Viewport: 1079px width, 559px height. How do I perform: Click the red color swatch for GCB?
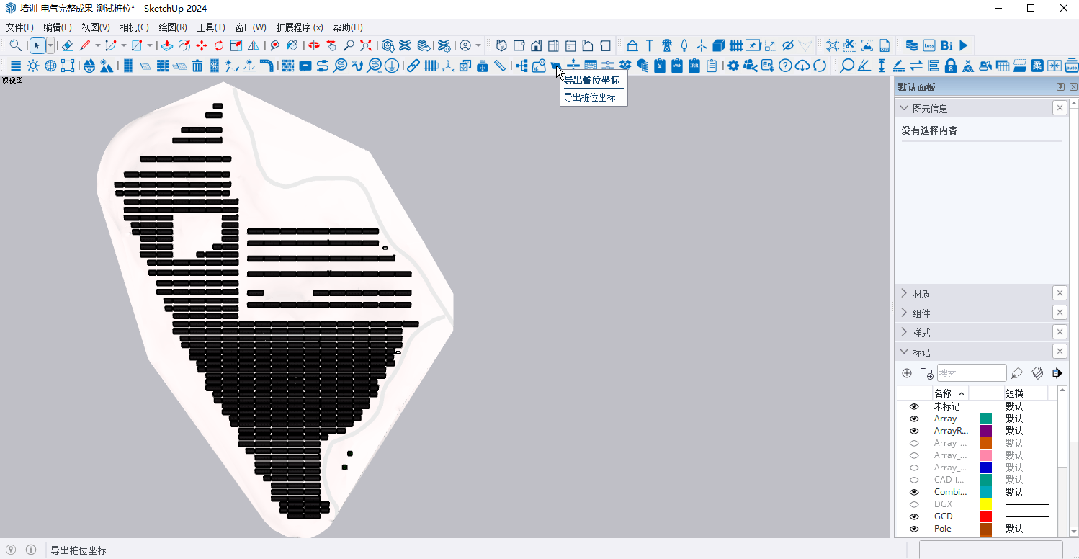tap(985, 516)
